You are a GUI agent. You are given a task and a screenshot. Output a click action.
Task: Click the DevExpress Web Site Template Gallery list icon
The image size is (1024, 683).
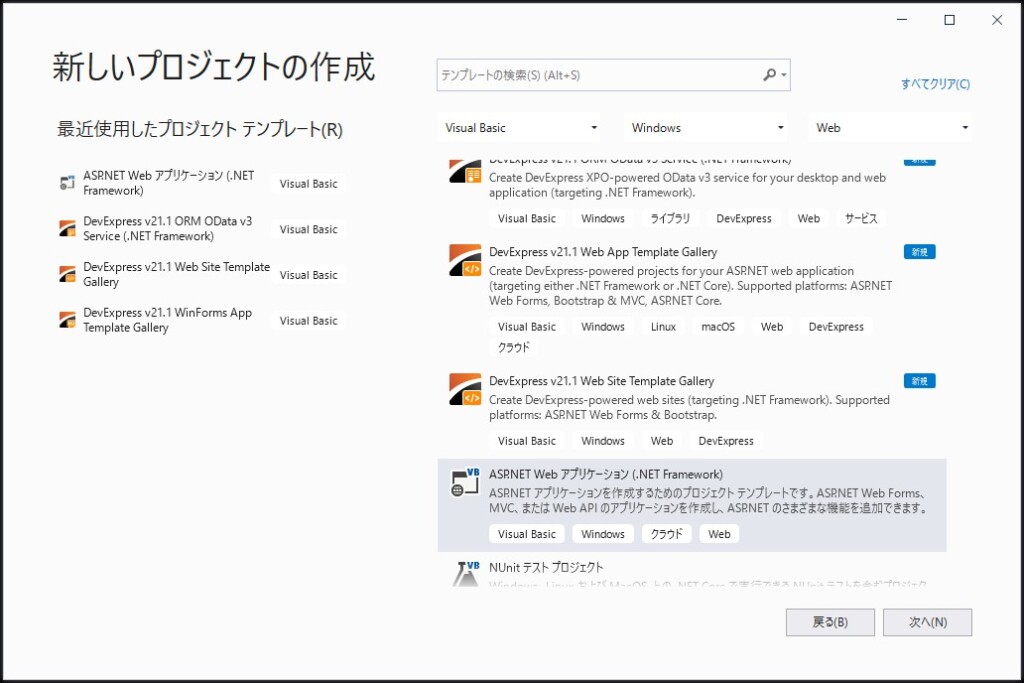click(x=465, y=389)
